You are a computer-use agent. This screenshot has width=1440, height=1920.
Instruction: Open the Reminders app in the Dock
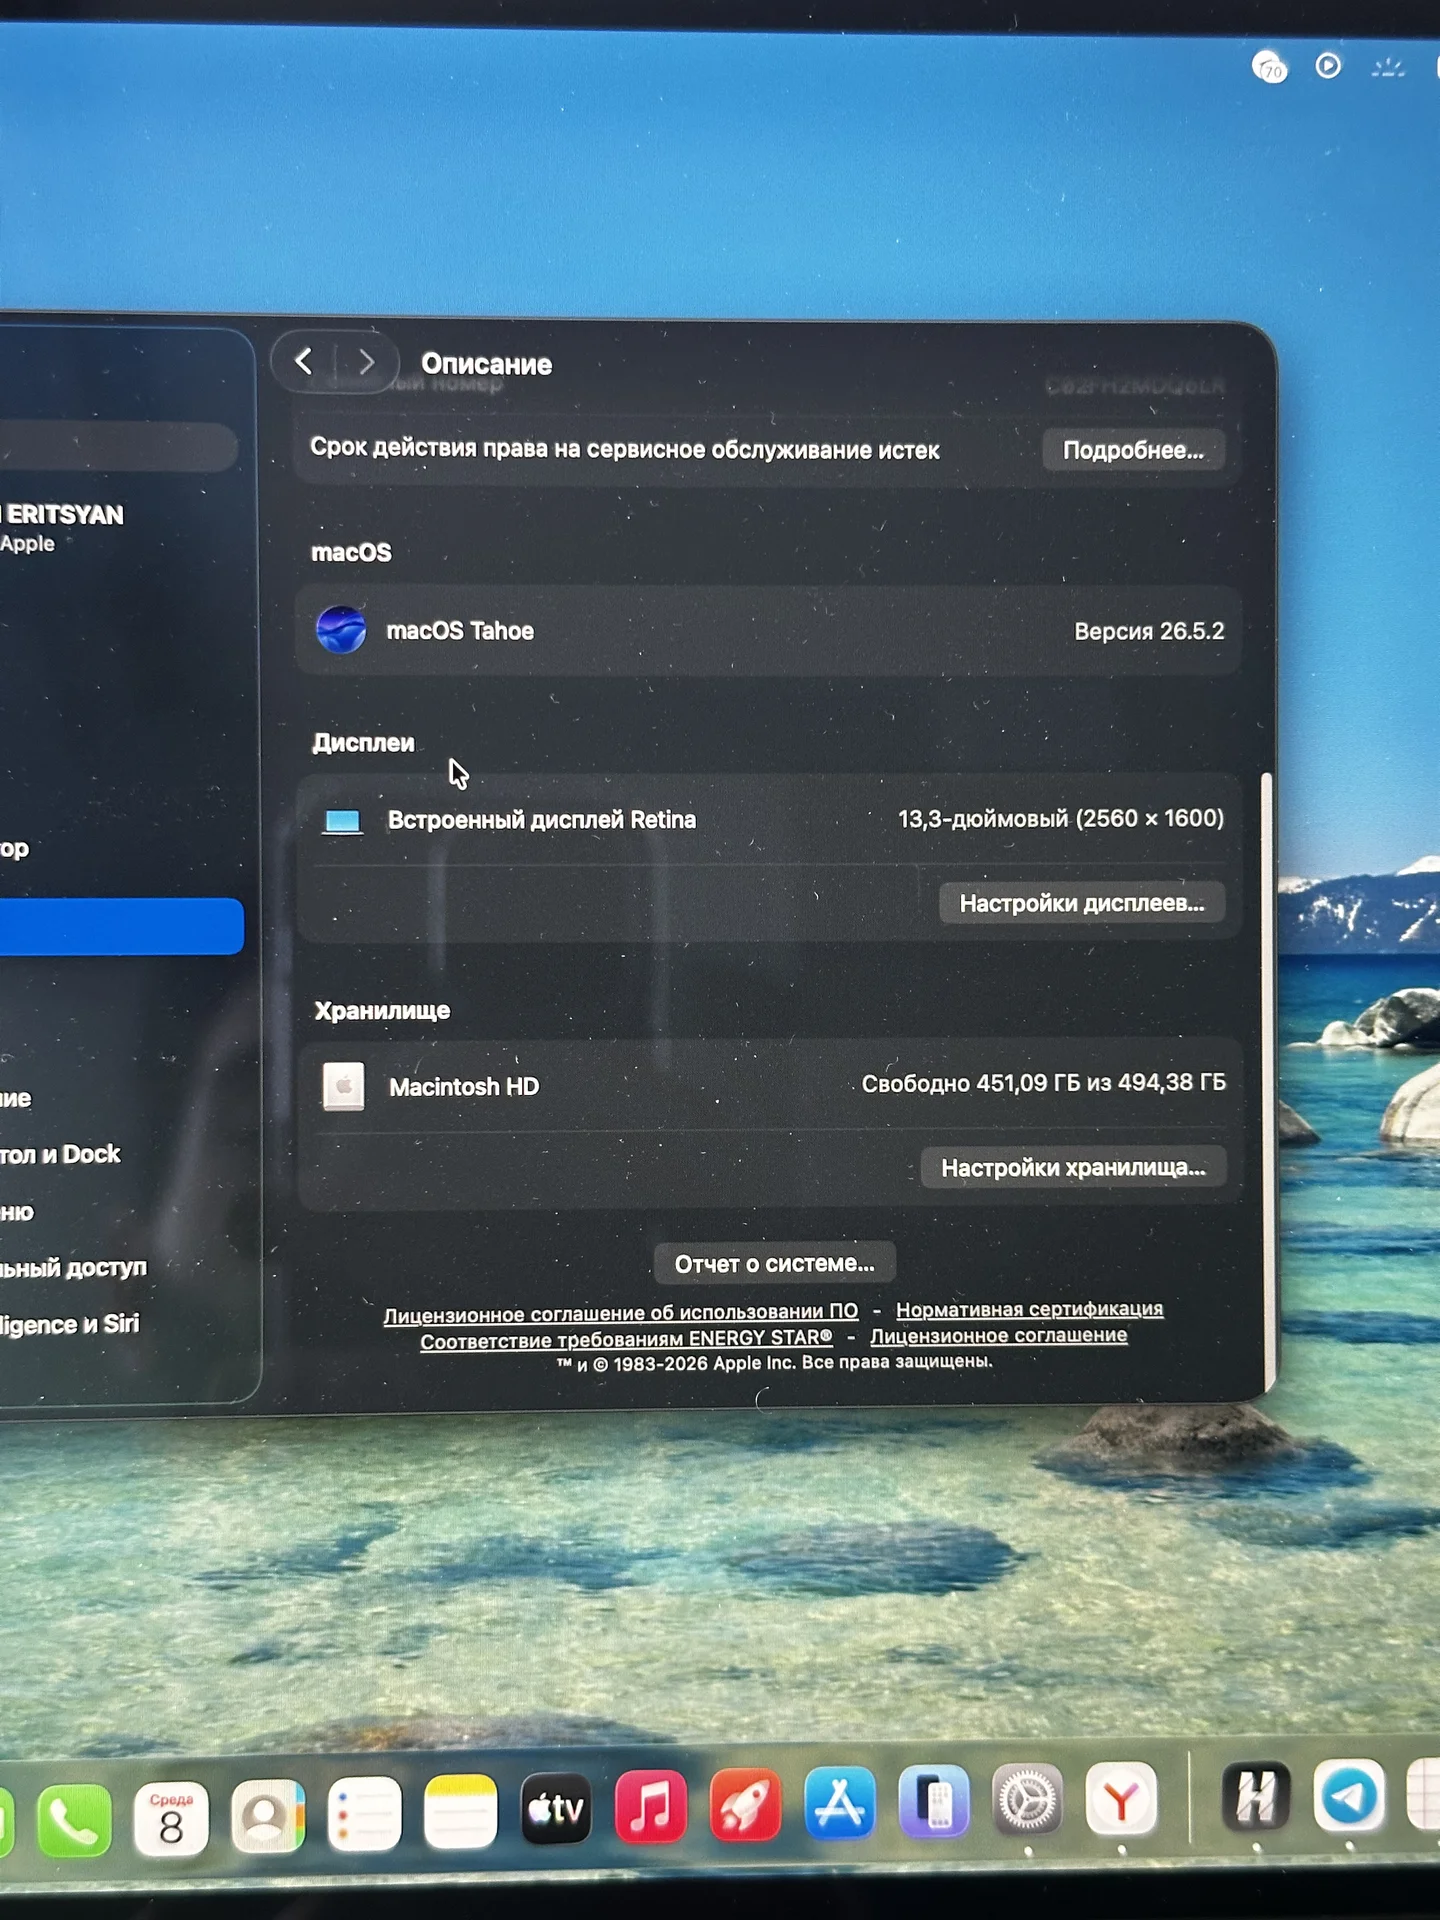point(364,1814)
